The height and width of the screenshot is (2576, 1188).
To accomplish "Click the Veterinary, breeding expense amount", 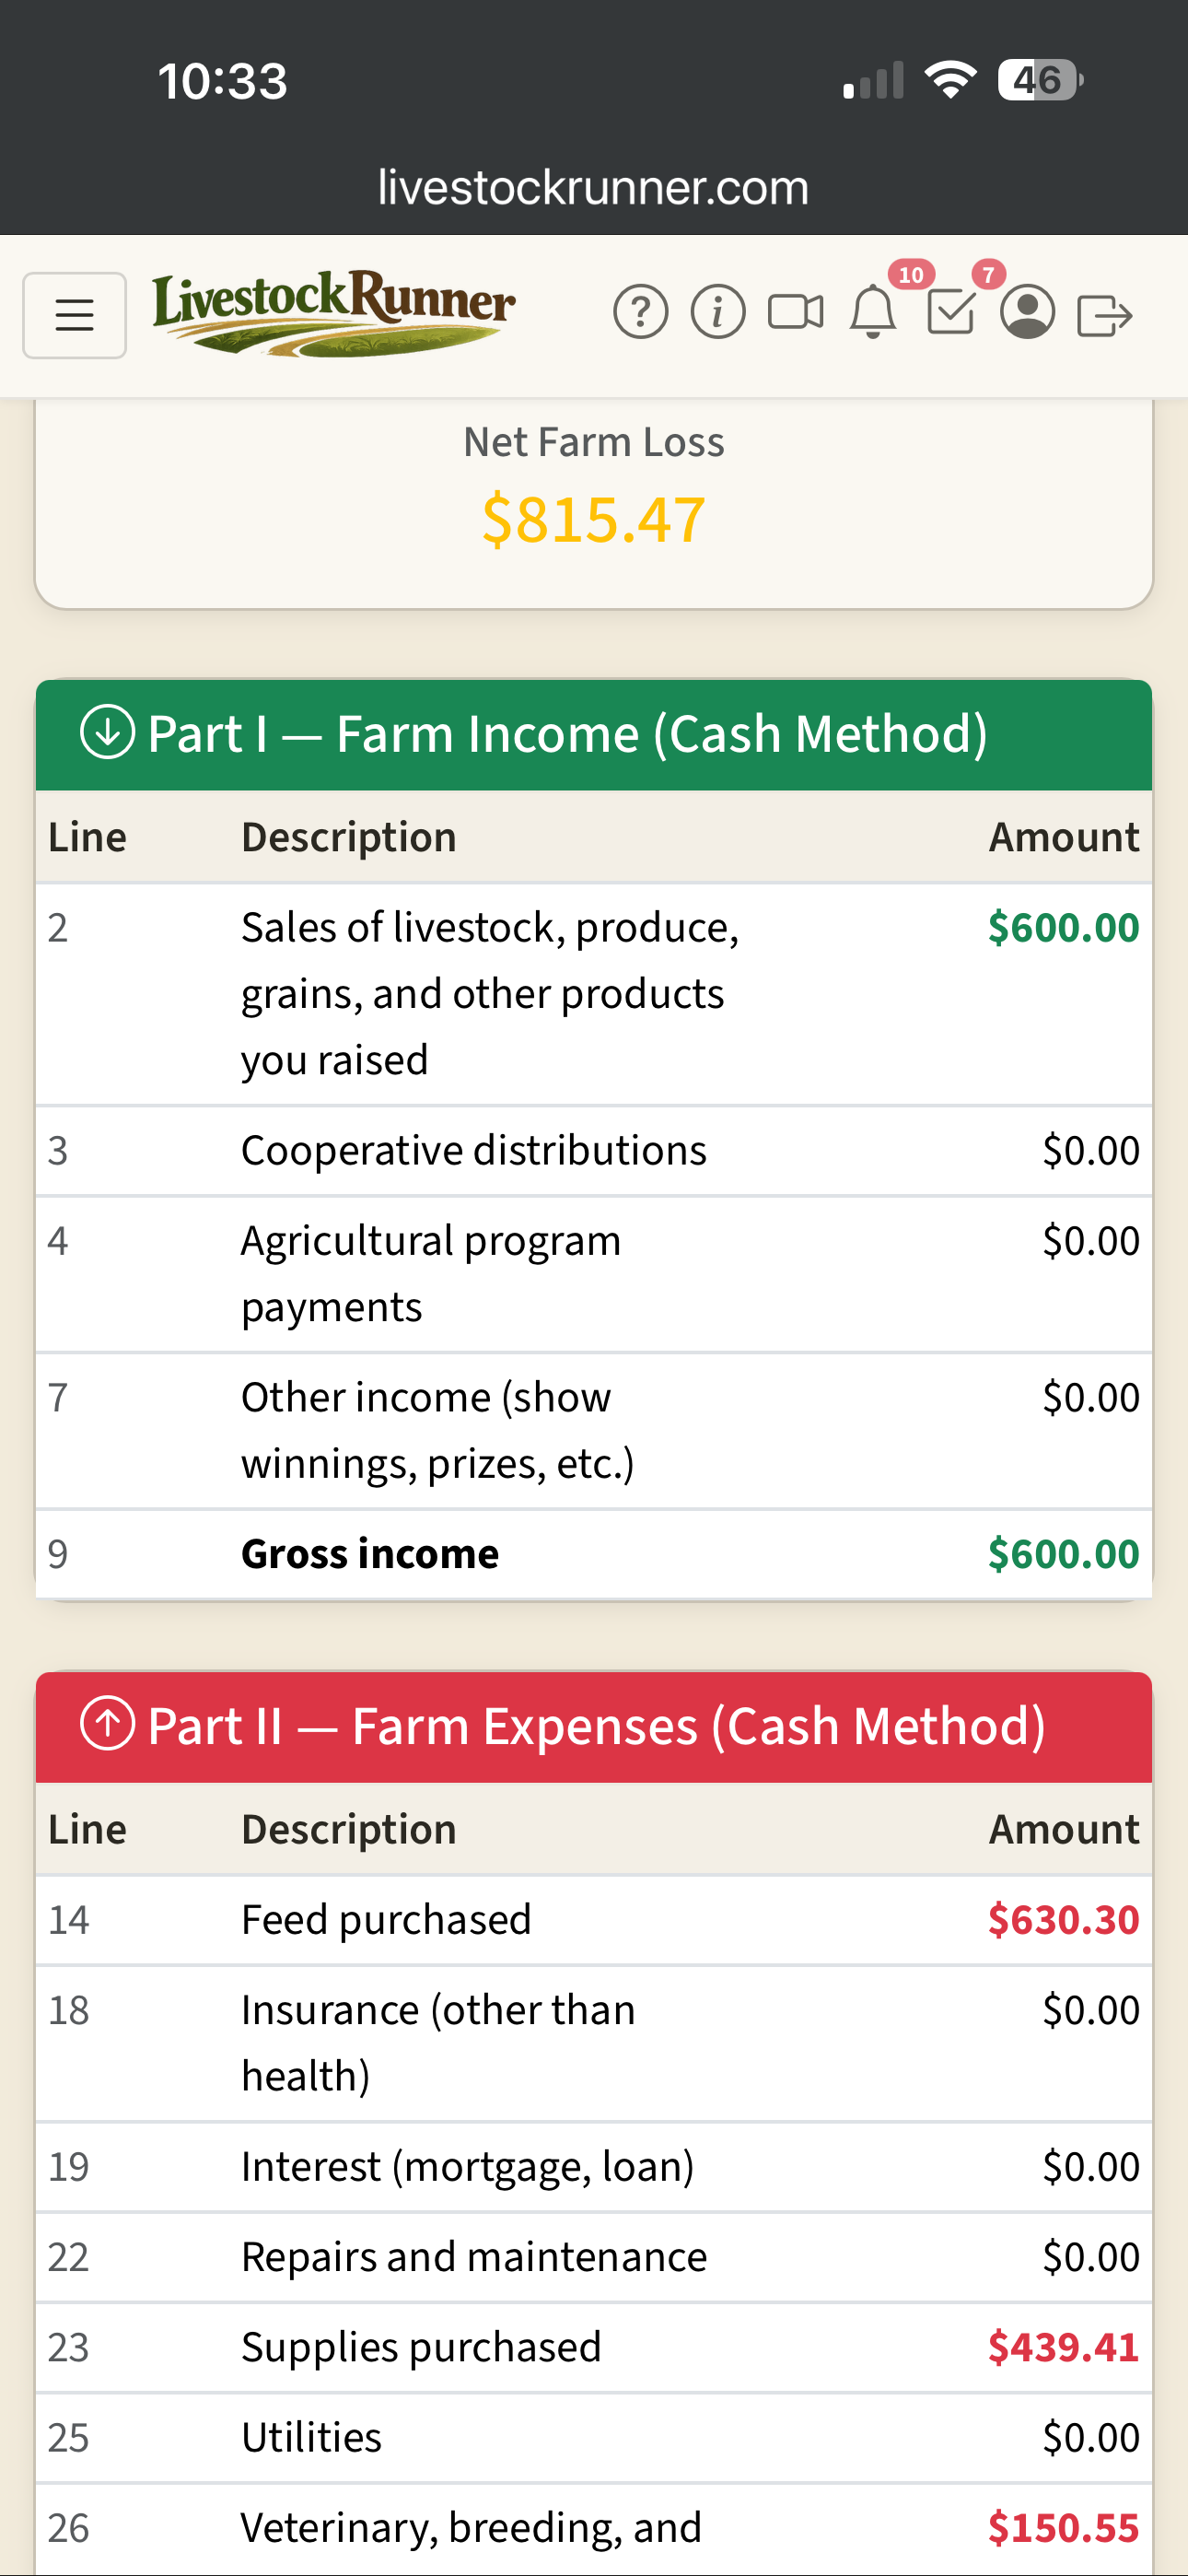I will pyautogui.click(x=1064, y=2527).
